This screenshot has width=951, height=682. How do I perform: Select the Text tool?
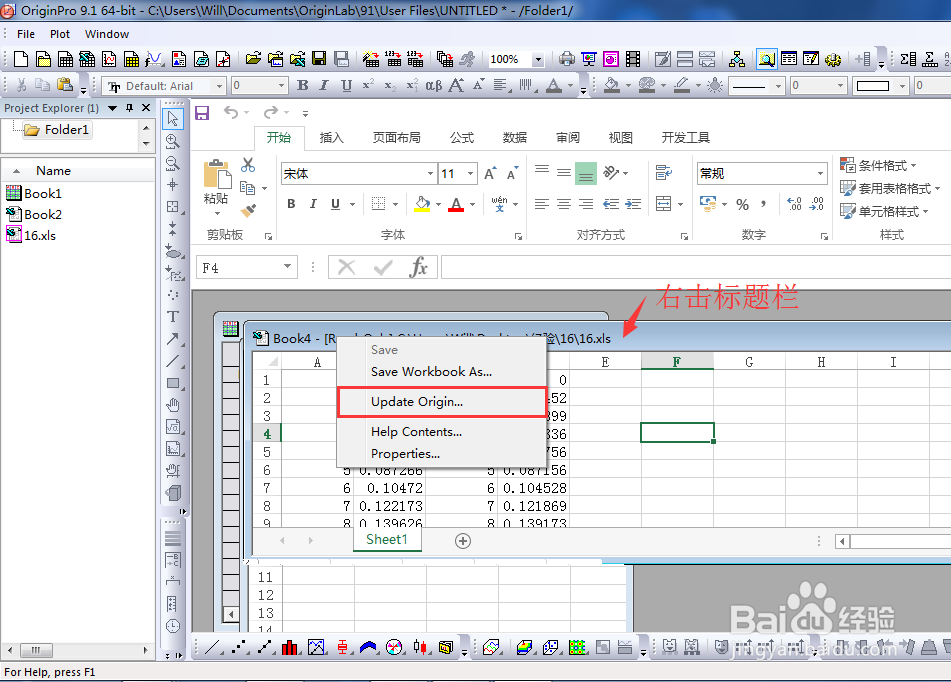(173, 316)
